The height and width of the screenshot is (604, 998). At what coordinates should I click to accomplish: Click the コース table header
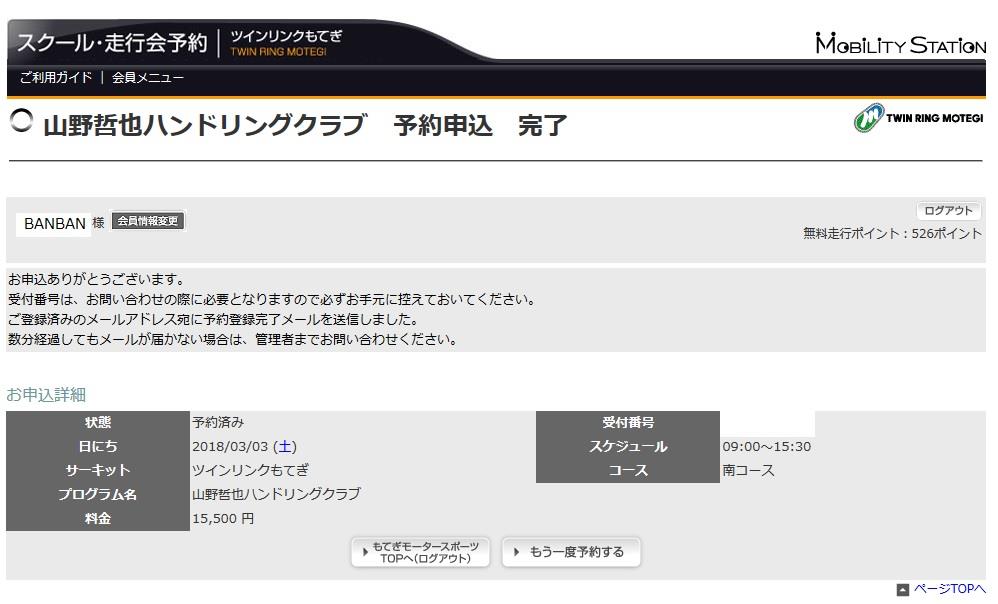coord(628,471)
